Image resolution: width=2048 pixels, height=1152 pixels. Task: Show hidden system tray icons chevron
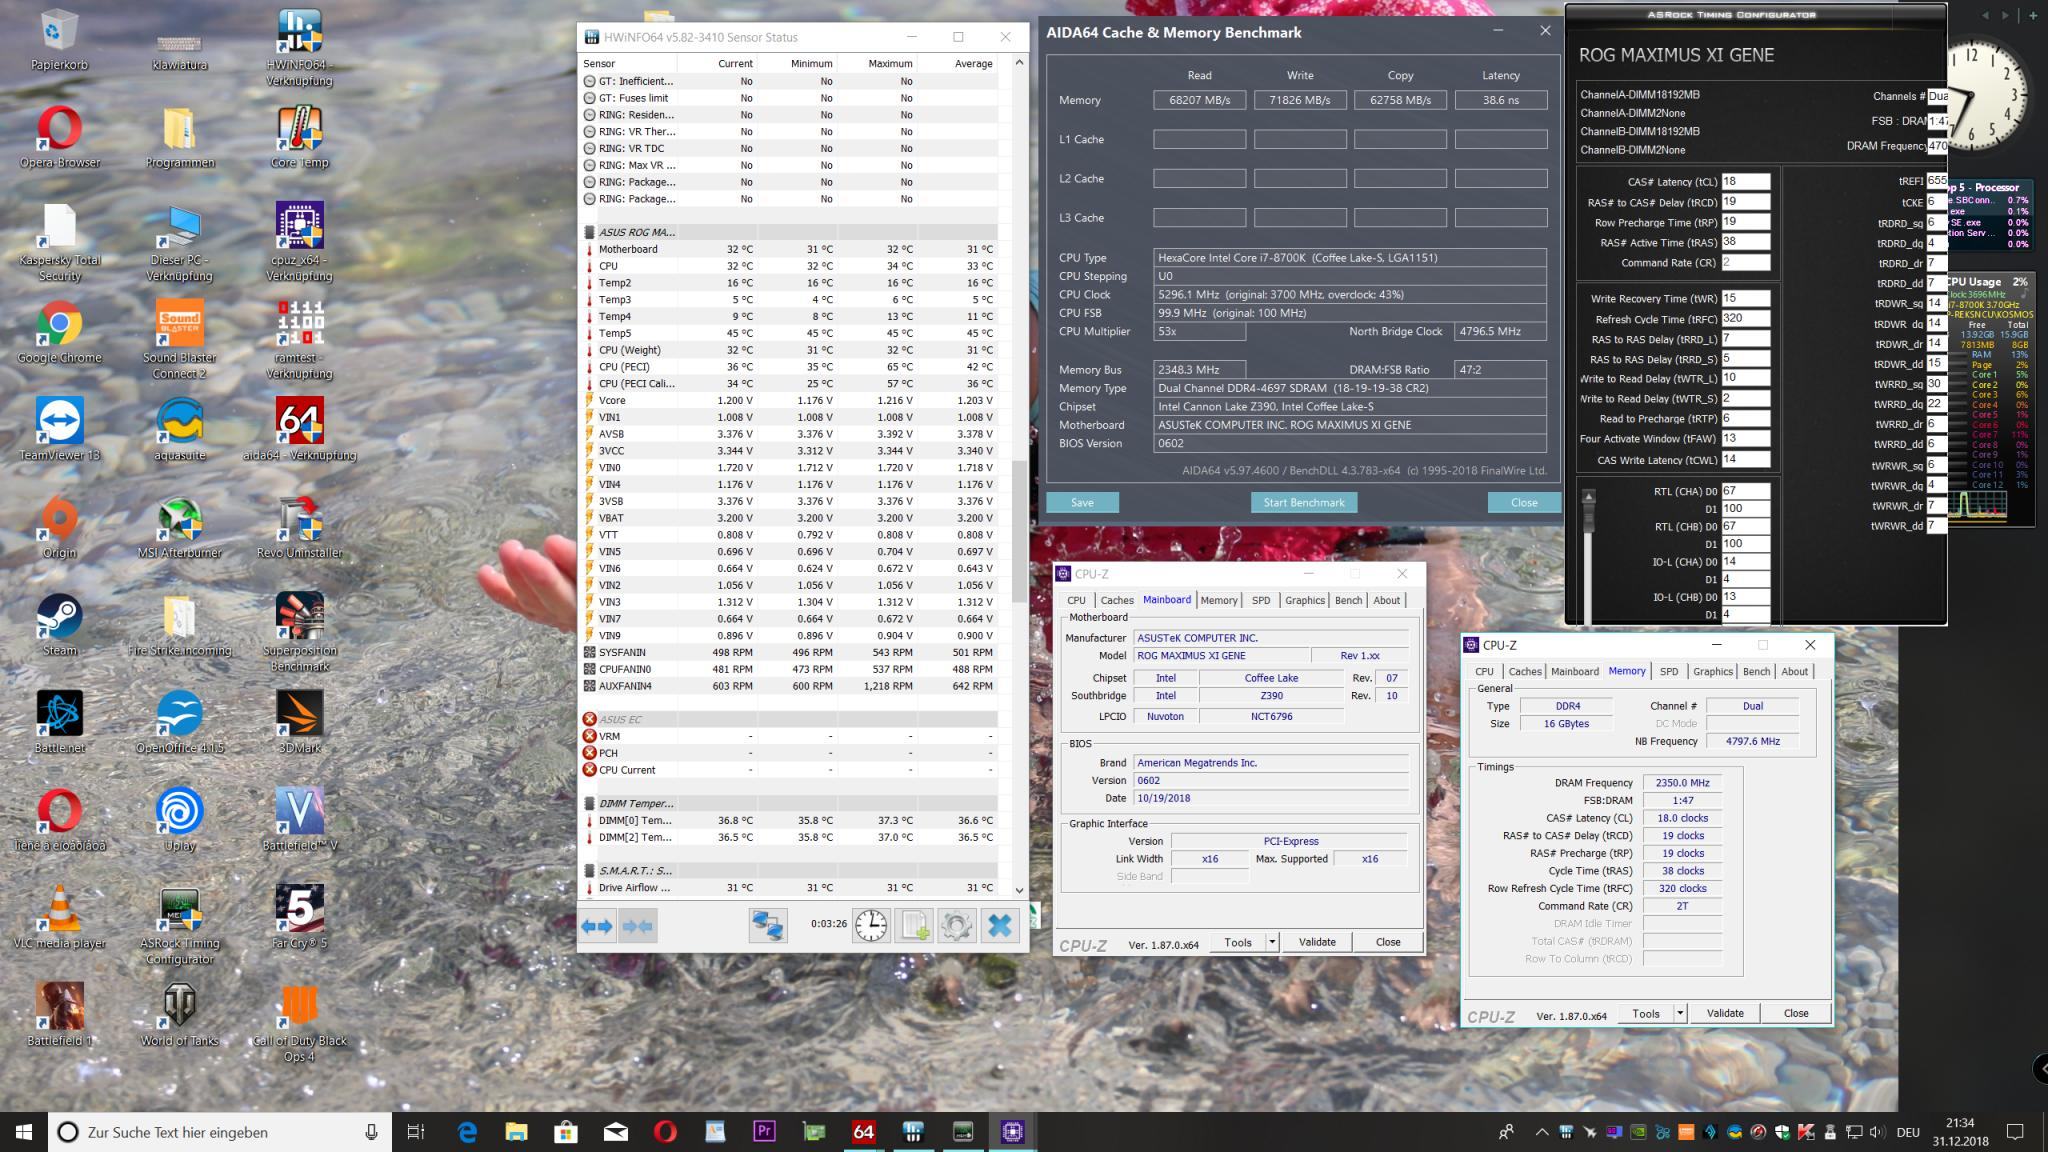tap(1541, 1132)
